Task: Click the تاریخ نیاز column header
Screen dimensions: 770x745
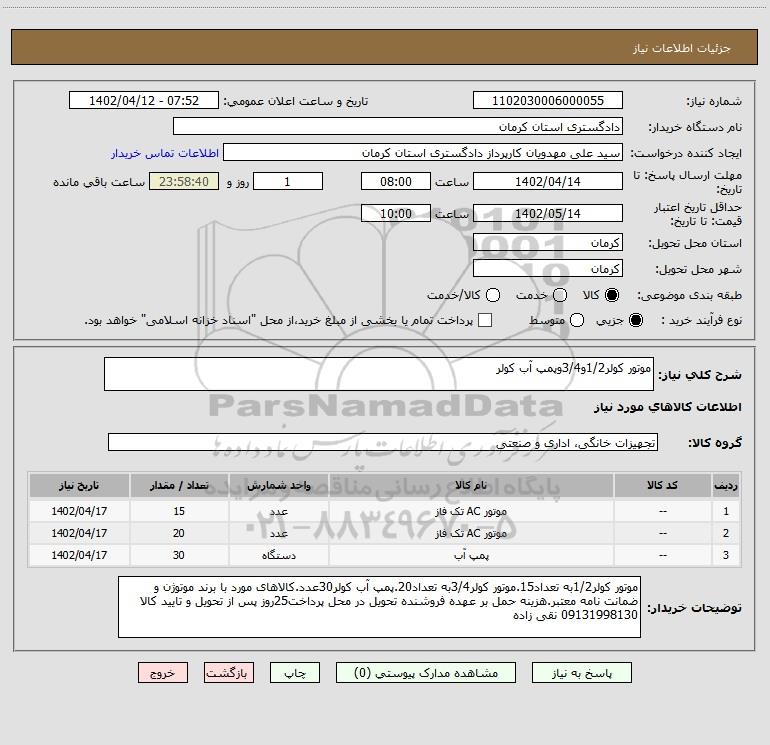Action: pos(79,485)
